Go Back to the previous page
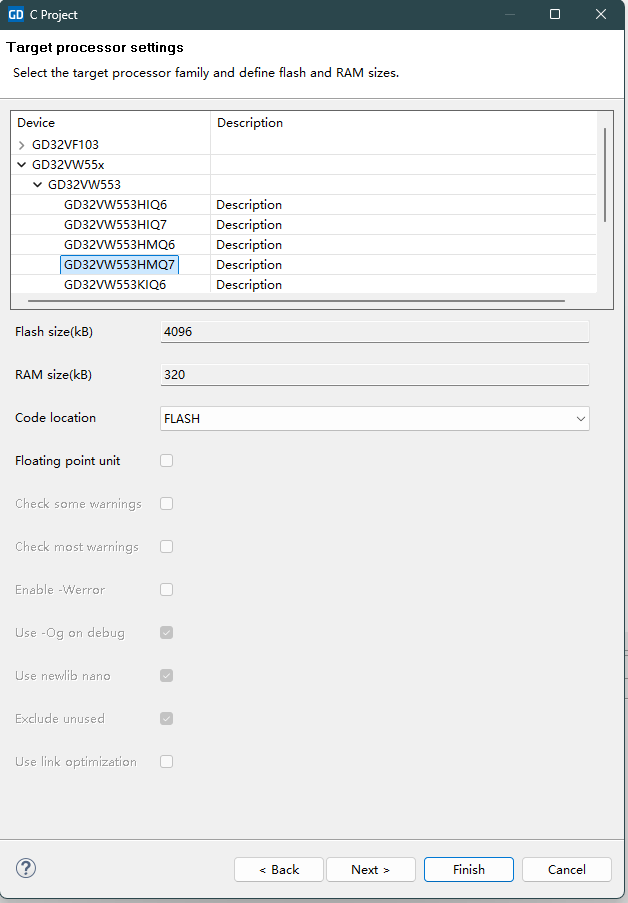The image size is (628, 903). pos(279,869)
